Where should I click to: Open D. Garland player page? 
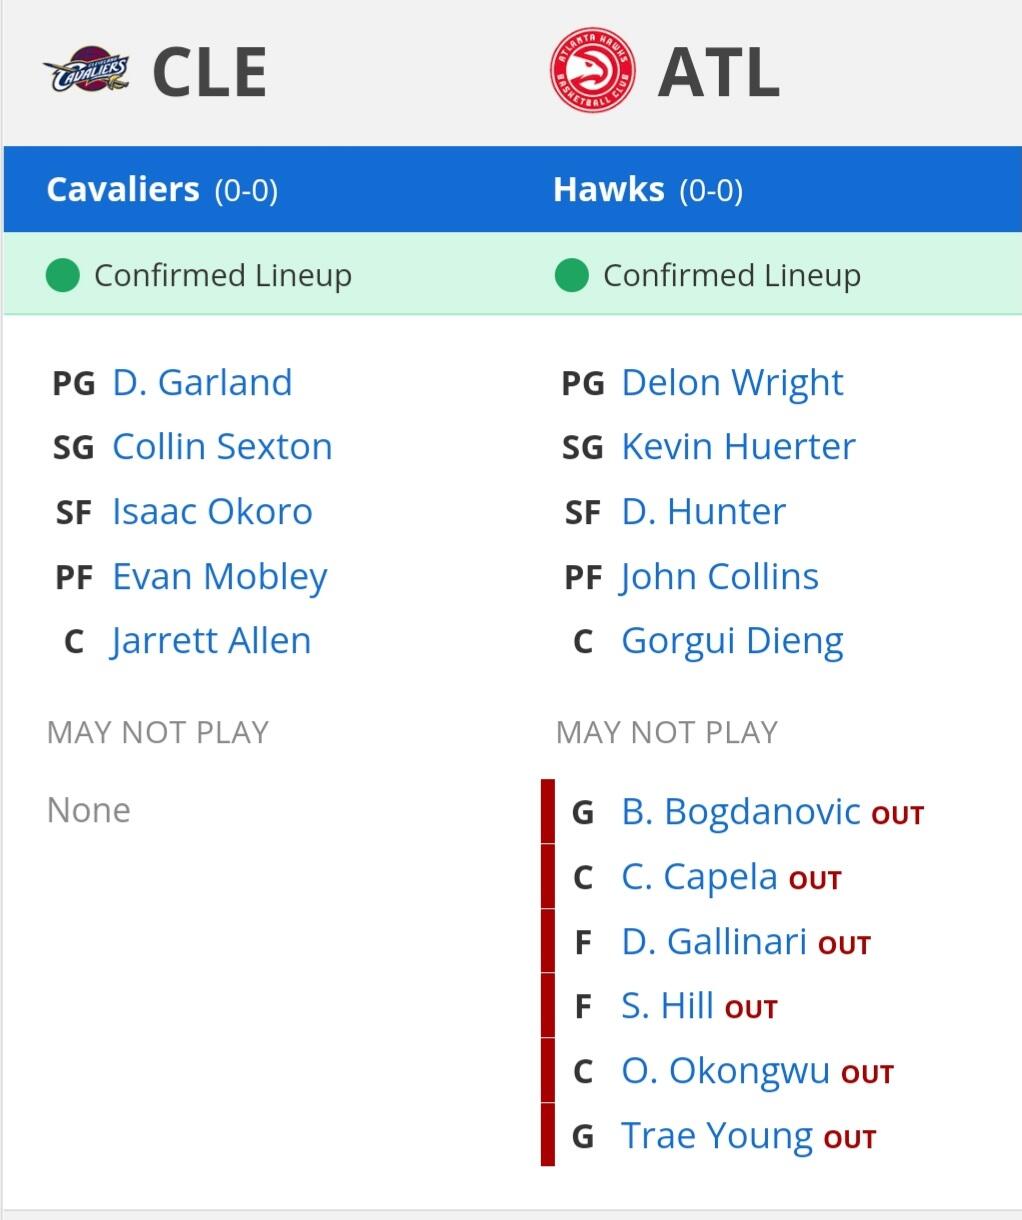(x=202, y=382)
